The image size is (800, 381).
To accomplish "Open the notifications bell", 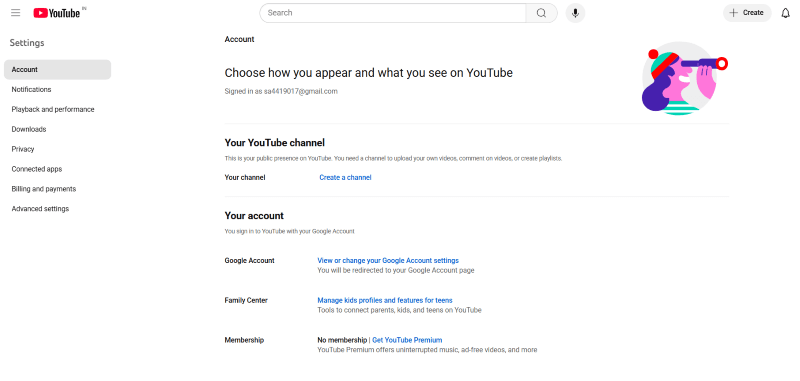I will [x=785, y=13].
